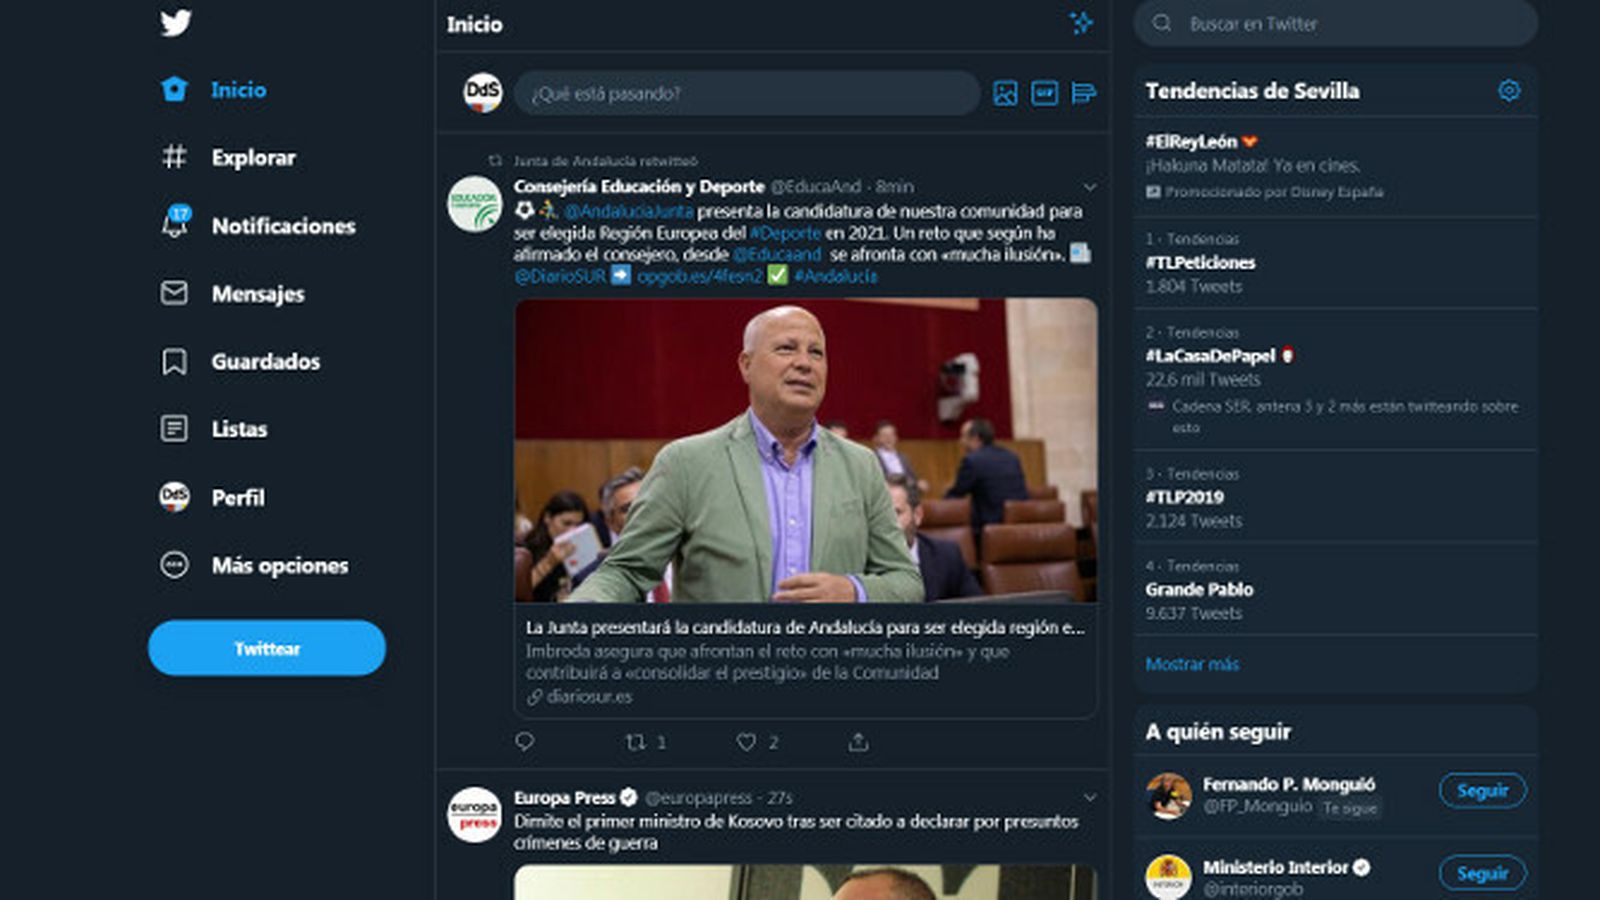Open Notificaciones with 17 alerts
The image size is (1600, 900).
(x=174, y=226)
